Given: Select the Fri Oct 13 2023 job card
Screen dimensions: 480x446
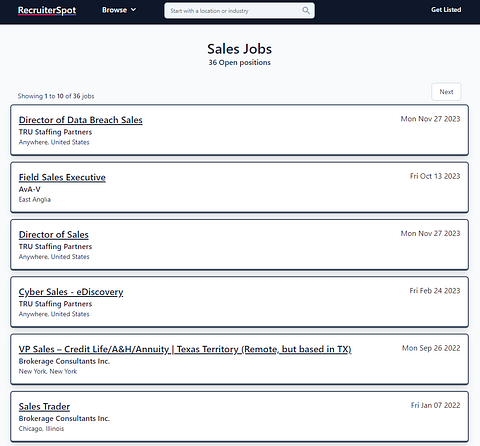Looking at the screenshot, I should pos(239,187).
